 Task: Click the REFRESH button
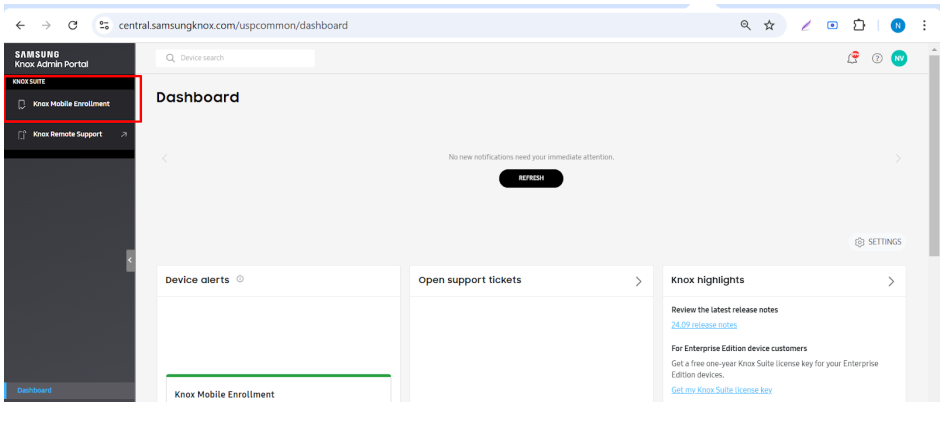click(x=531, y=178)
